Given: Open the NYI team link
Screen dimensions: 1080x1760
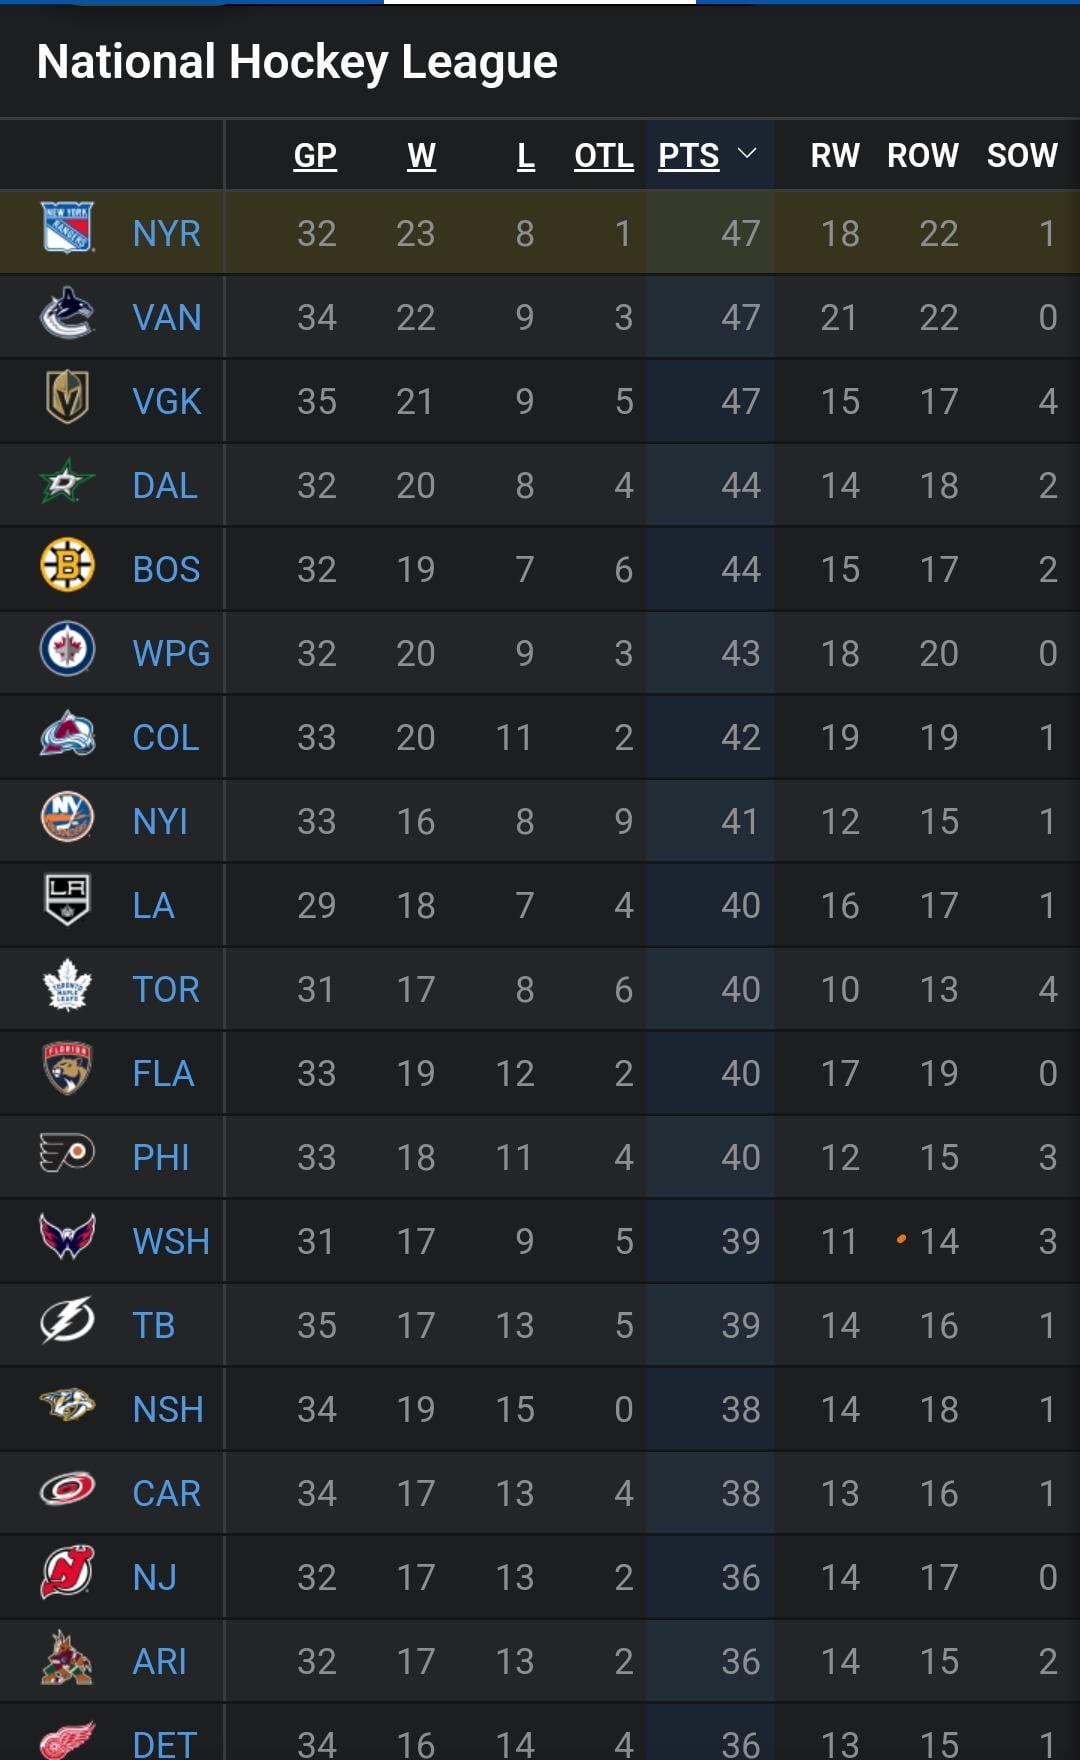Looking at the screenshot, I should point(160,822).
